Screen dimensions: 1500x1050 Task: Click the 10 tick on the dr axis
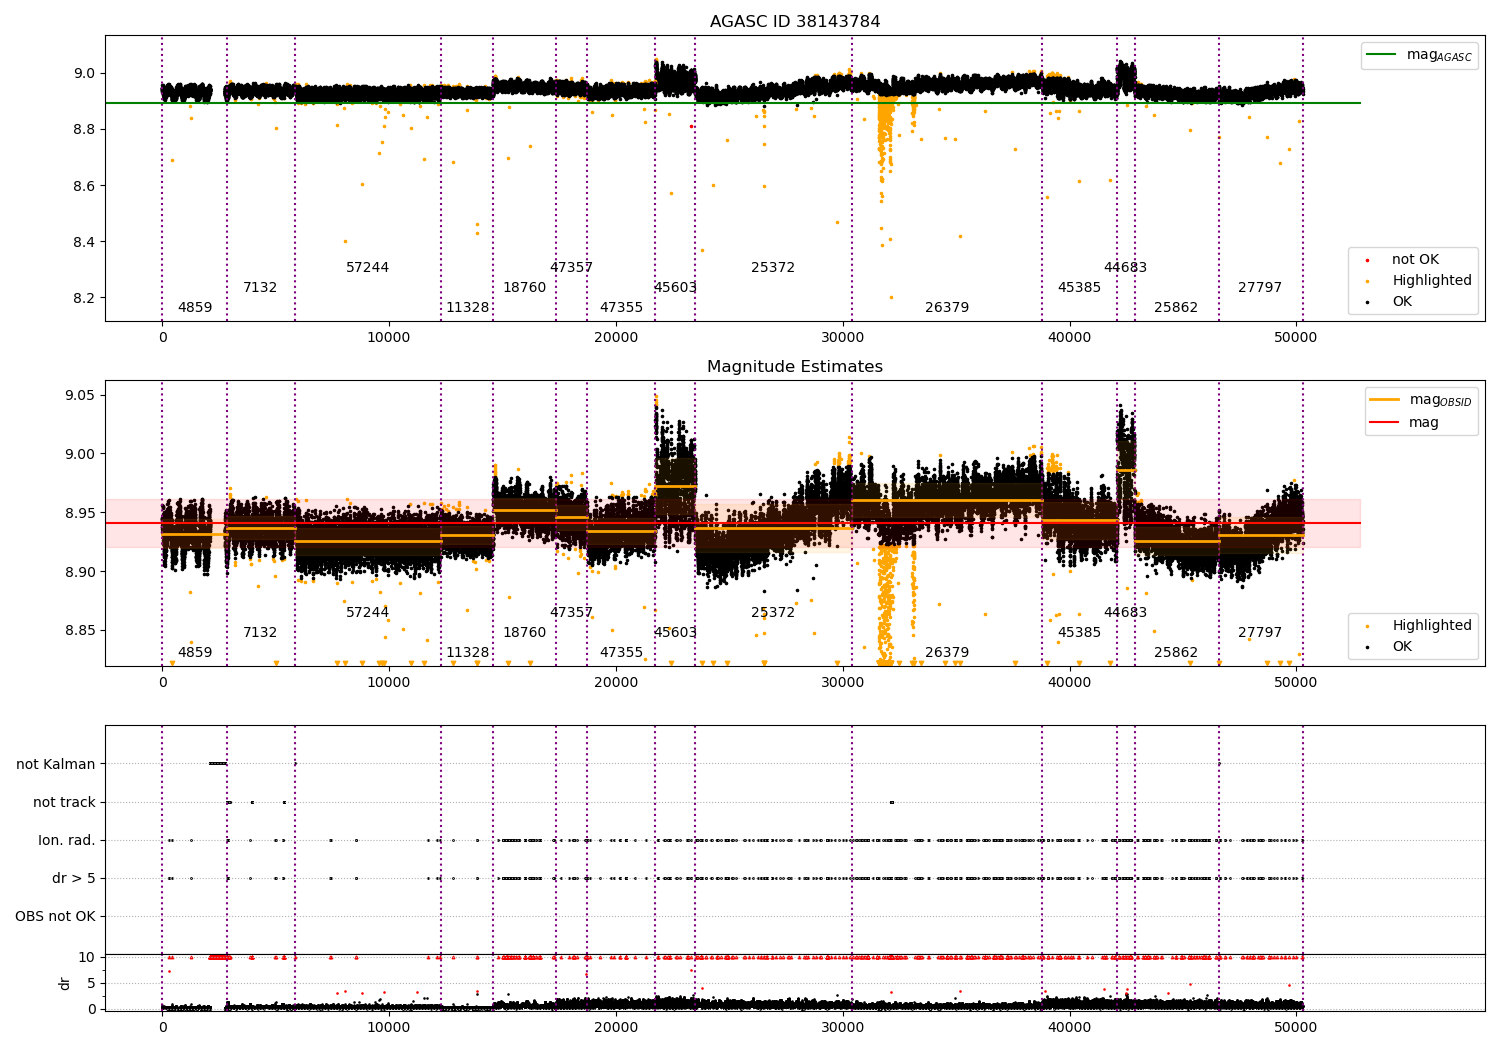(87, 958)
